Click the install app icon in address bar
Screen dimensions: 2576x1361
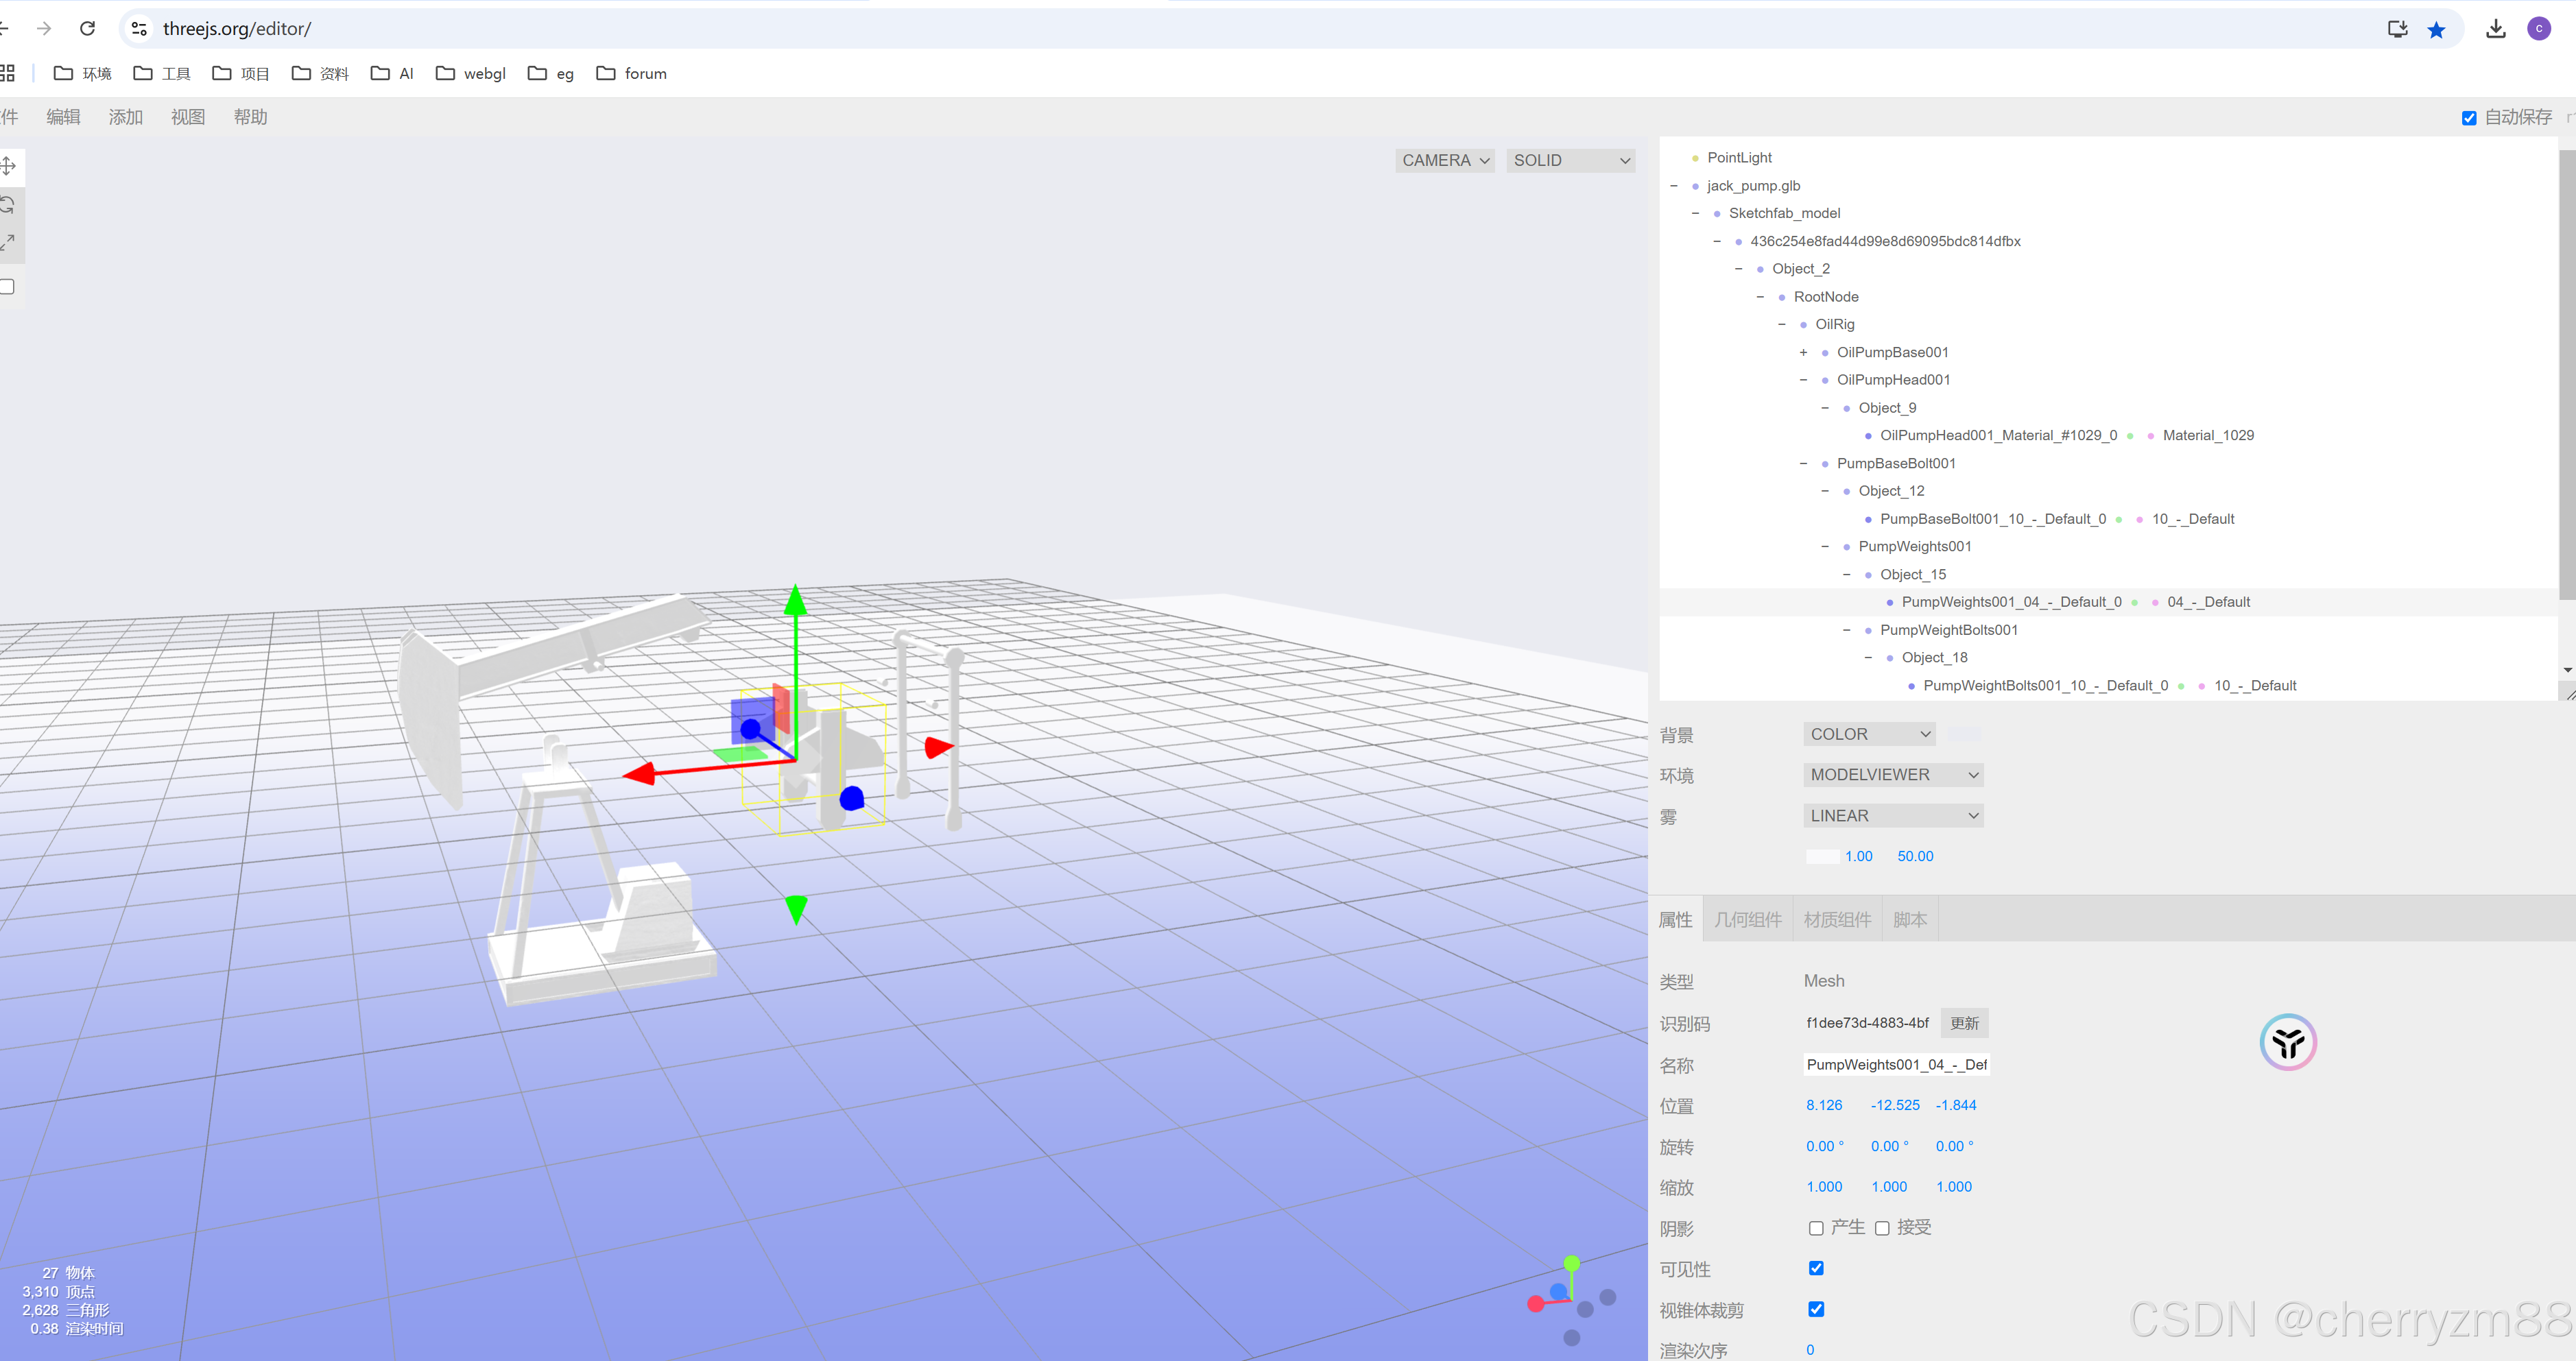click(2397, 29)
